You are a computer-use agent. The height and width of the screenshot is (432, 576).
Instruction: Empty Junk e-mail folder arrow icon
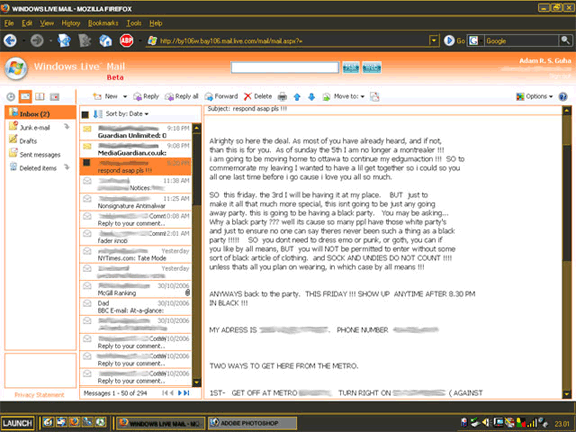point(67,127)
